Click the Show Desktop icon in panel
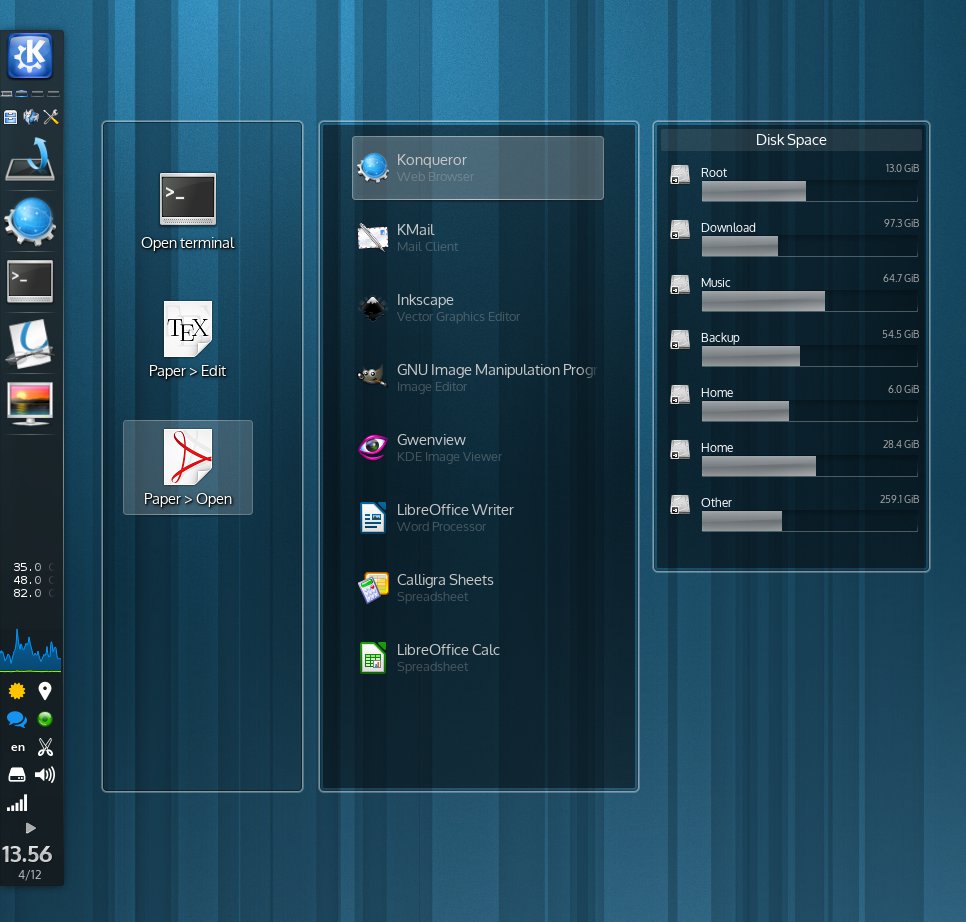966x922 pixels. point(30,160)
